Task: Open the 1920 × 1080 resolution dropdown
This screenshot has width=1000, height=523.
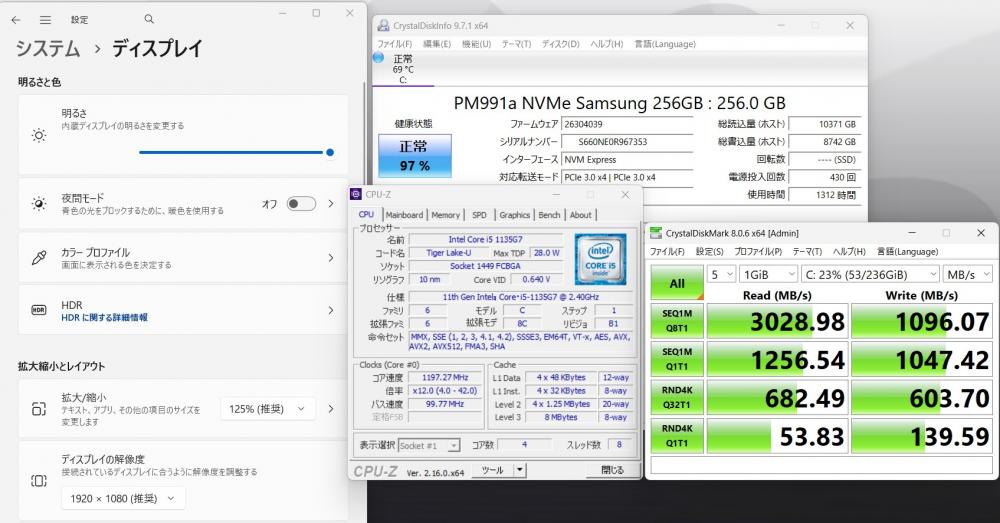Action: tap(124, 498)
